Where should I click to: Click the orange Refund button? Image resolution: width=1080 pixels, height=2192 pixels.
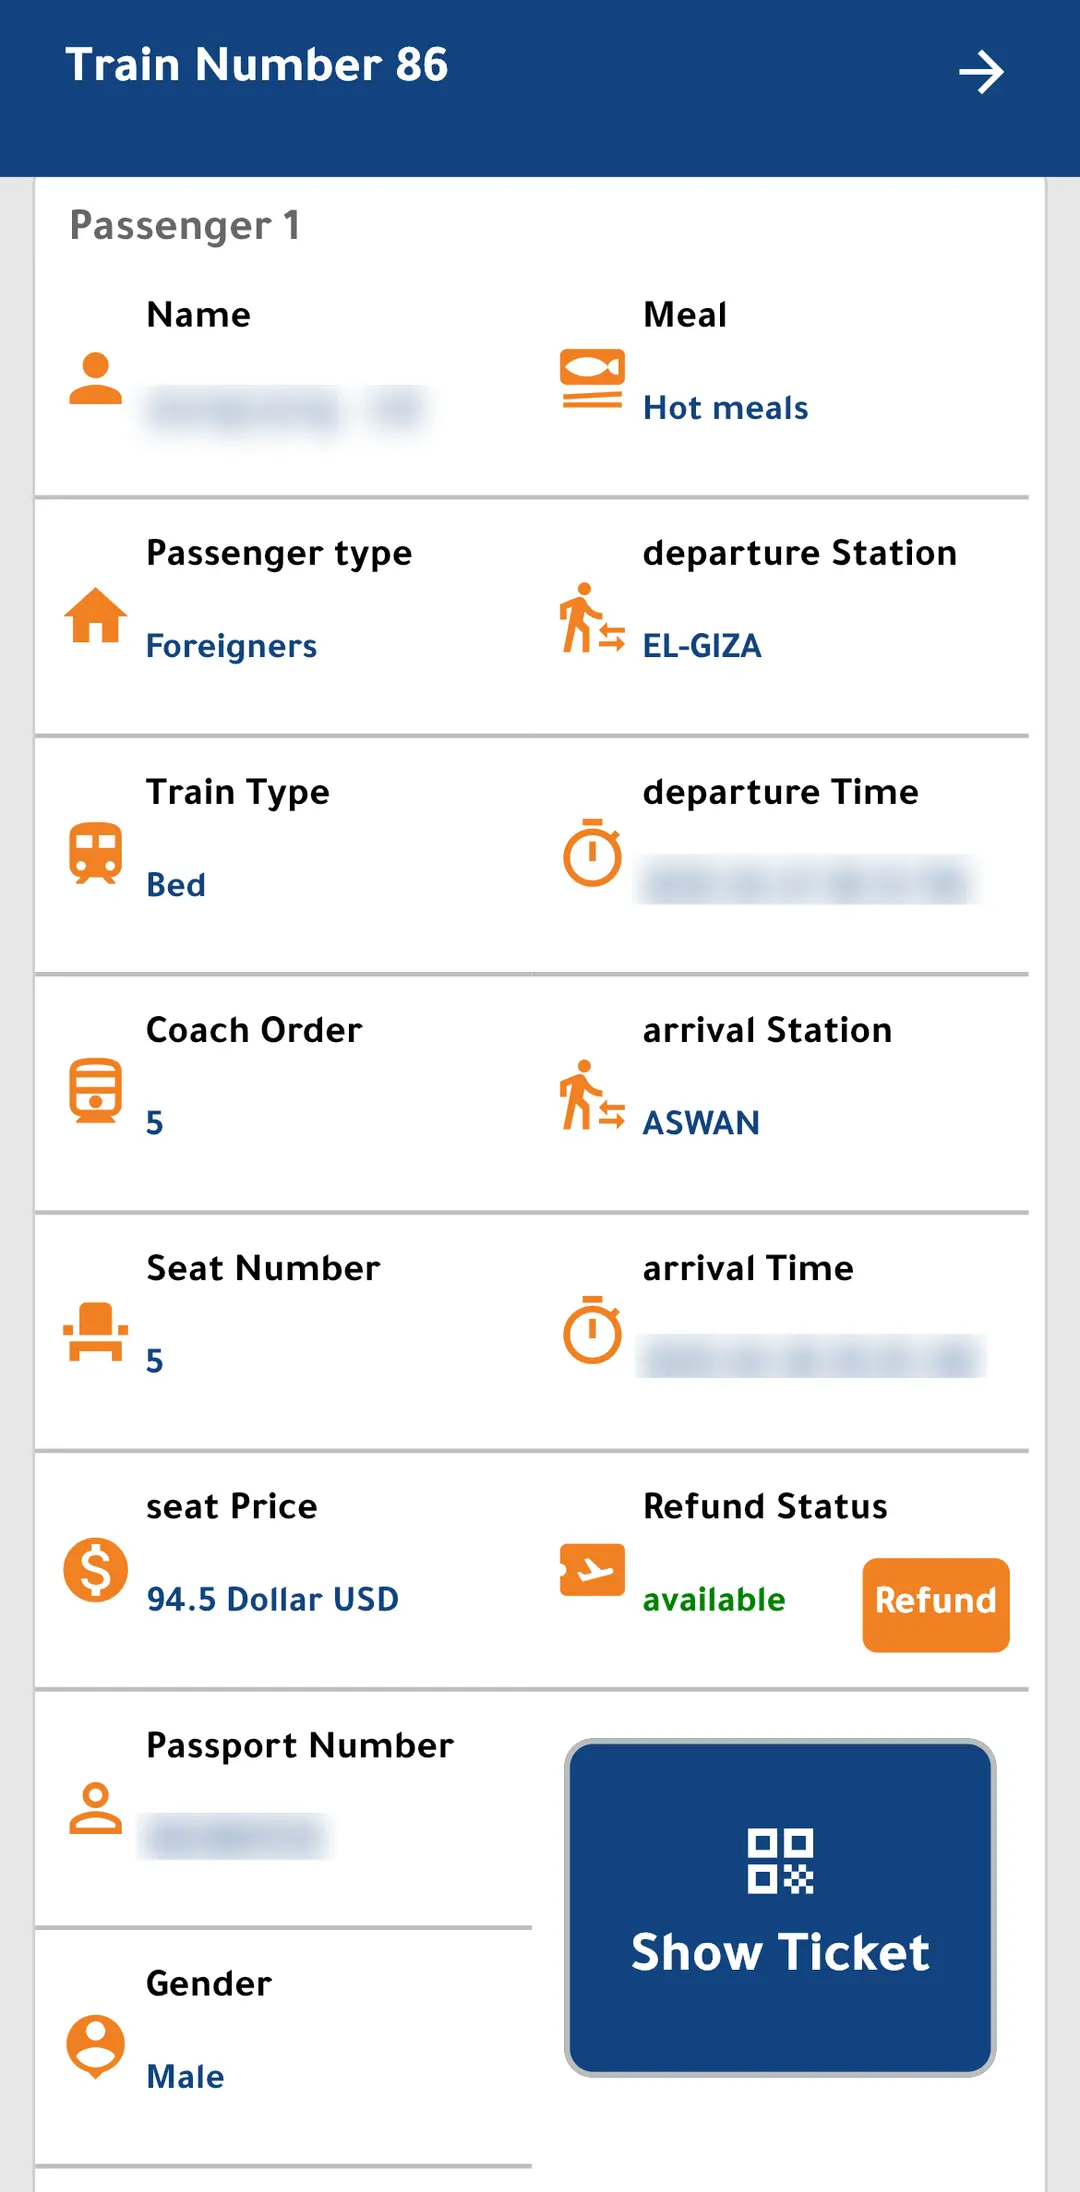[936, 1604]
